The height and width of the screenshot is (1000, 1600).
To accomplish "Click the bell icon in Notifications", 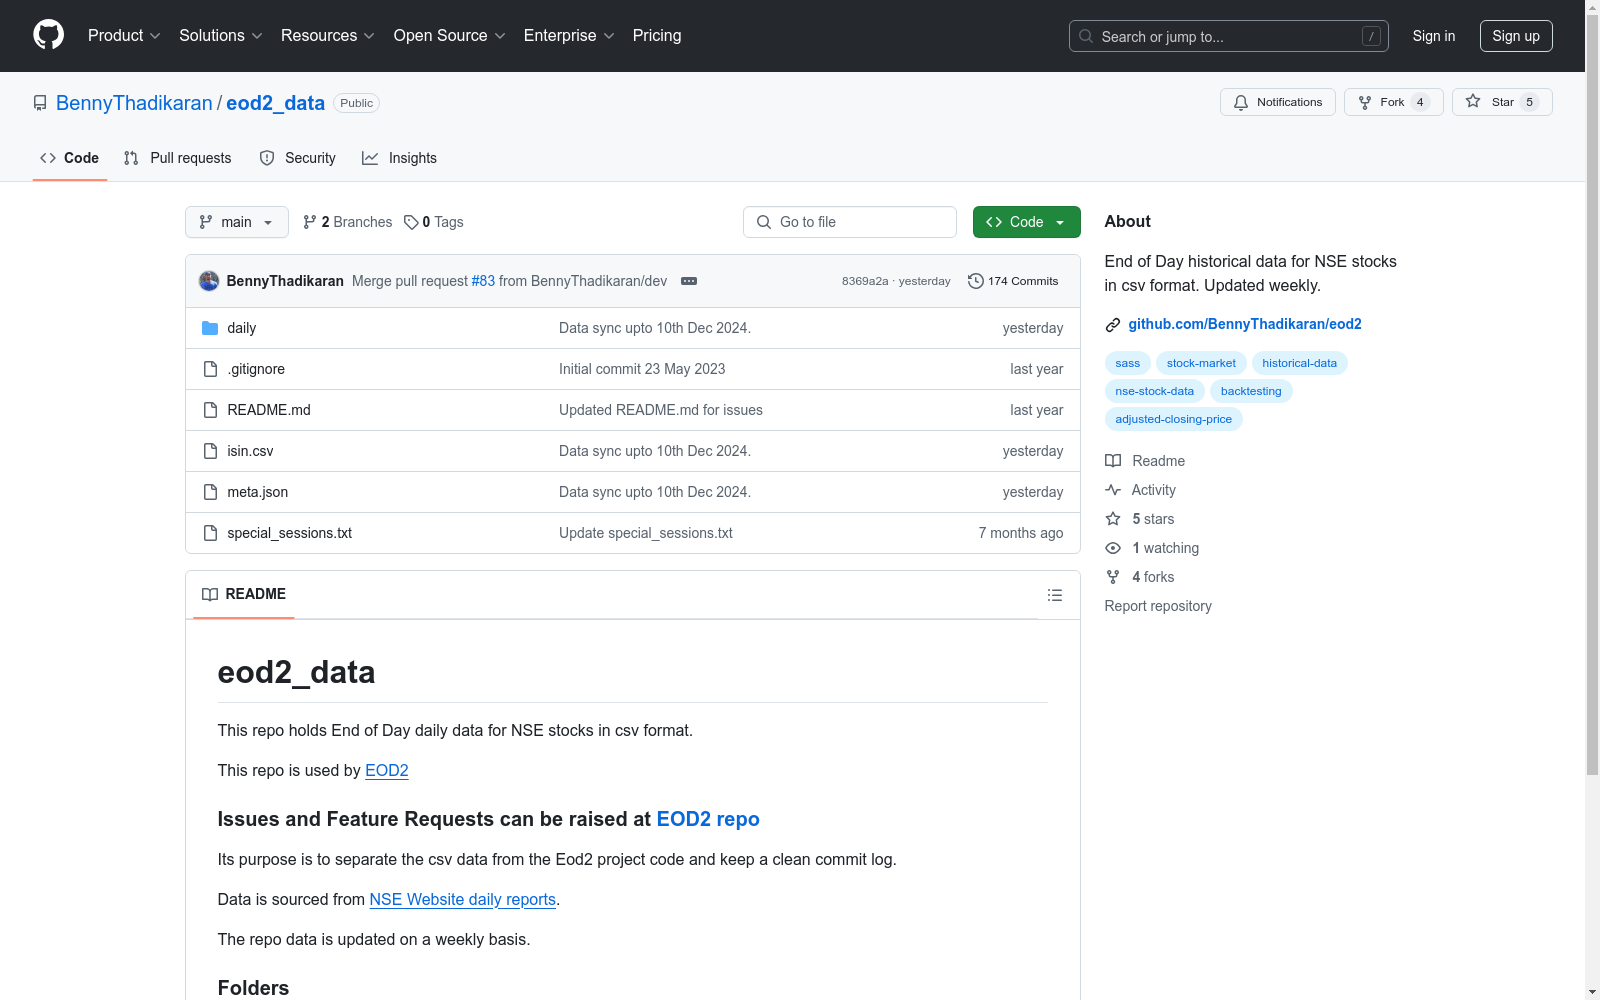I will (x=1241, y=102).
